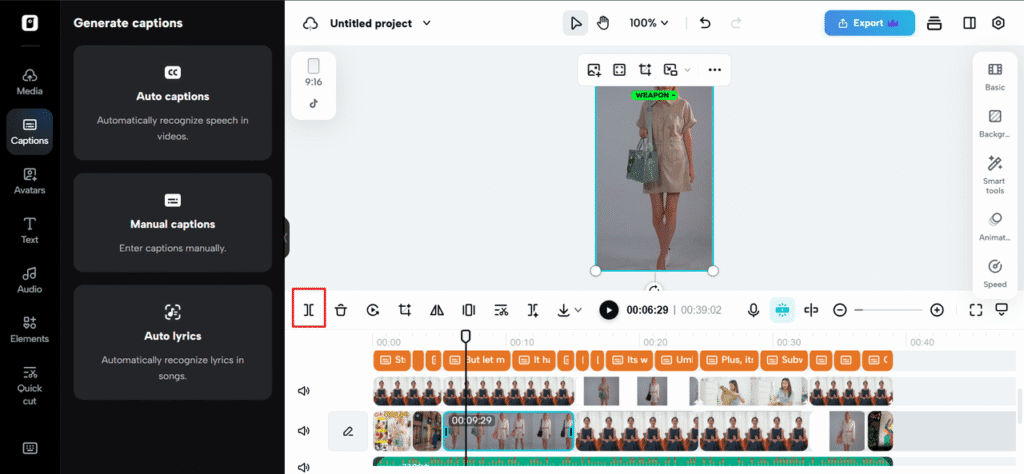Mute the main video track
Viewport: 1024px width, 474px height.
(304, 431)
